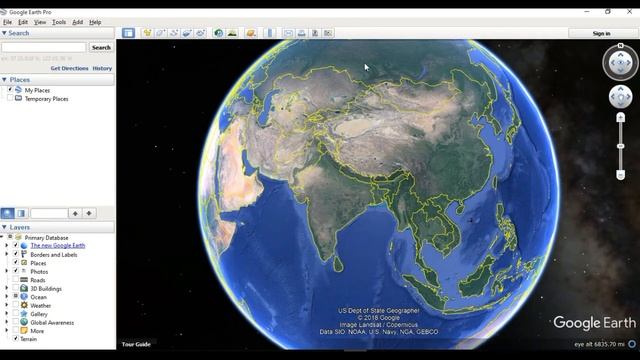The height and width of the screenshot is (360, 640).
Task: Show historical imagery with the clock icon
Action: 219,33
